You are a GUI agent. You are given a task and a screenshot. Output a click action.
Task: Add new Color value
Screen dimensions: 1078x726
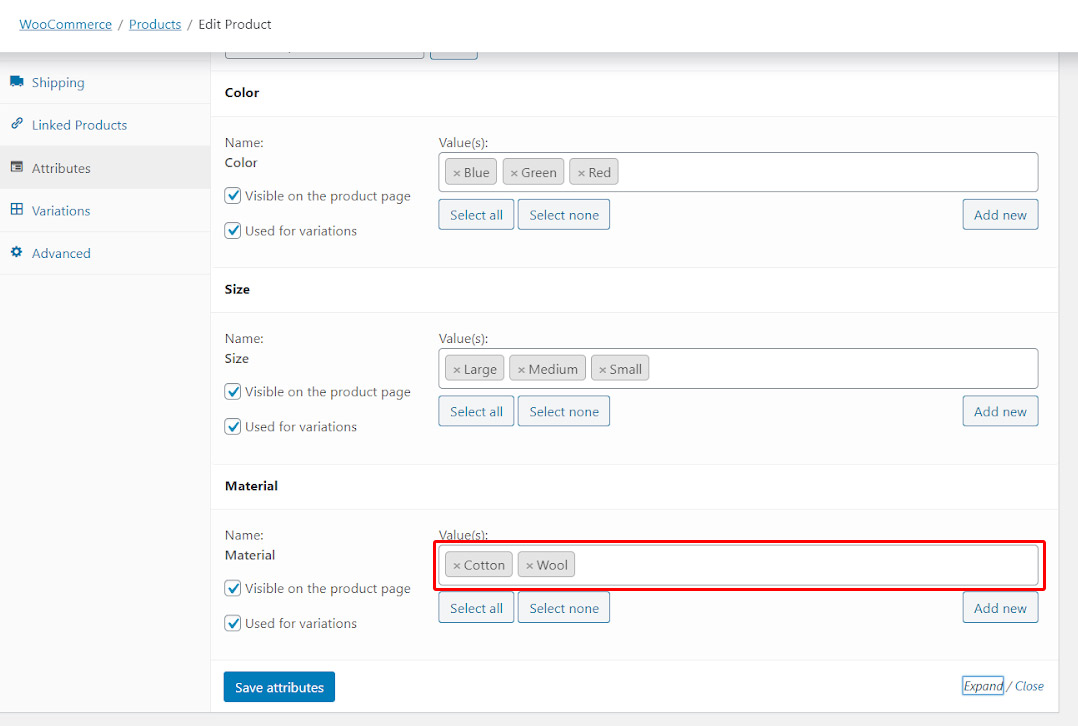click(x=1000, y=214)
